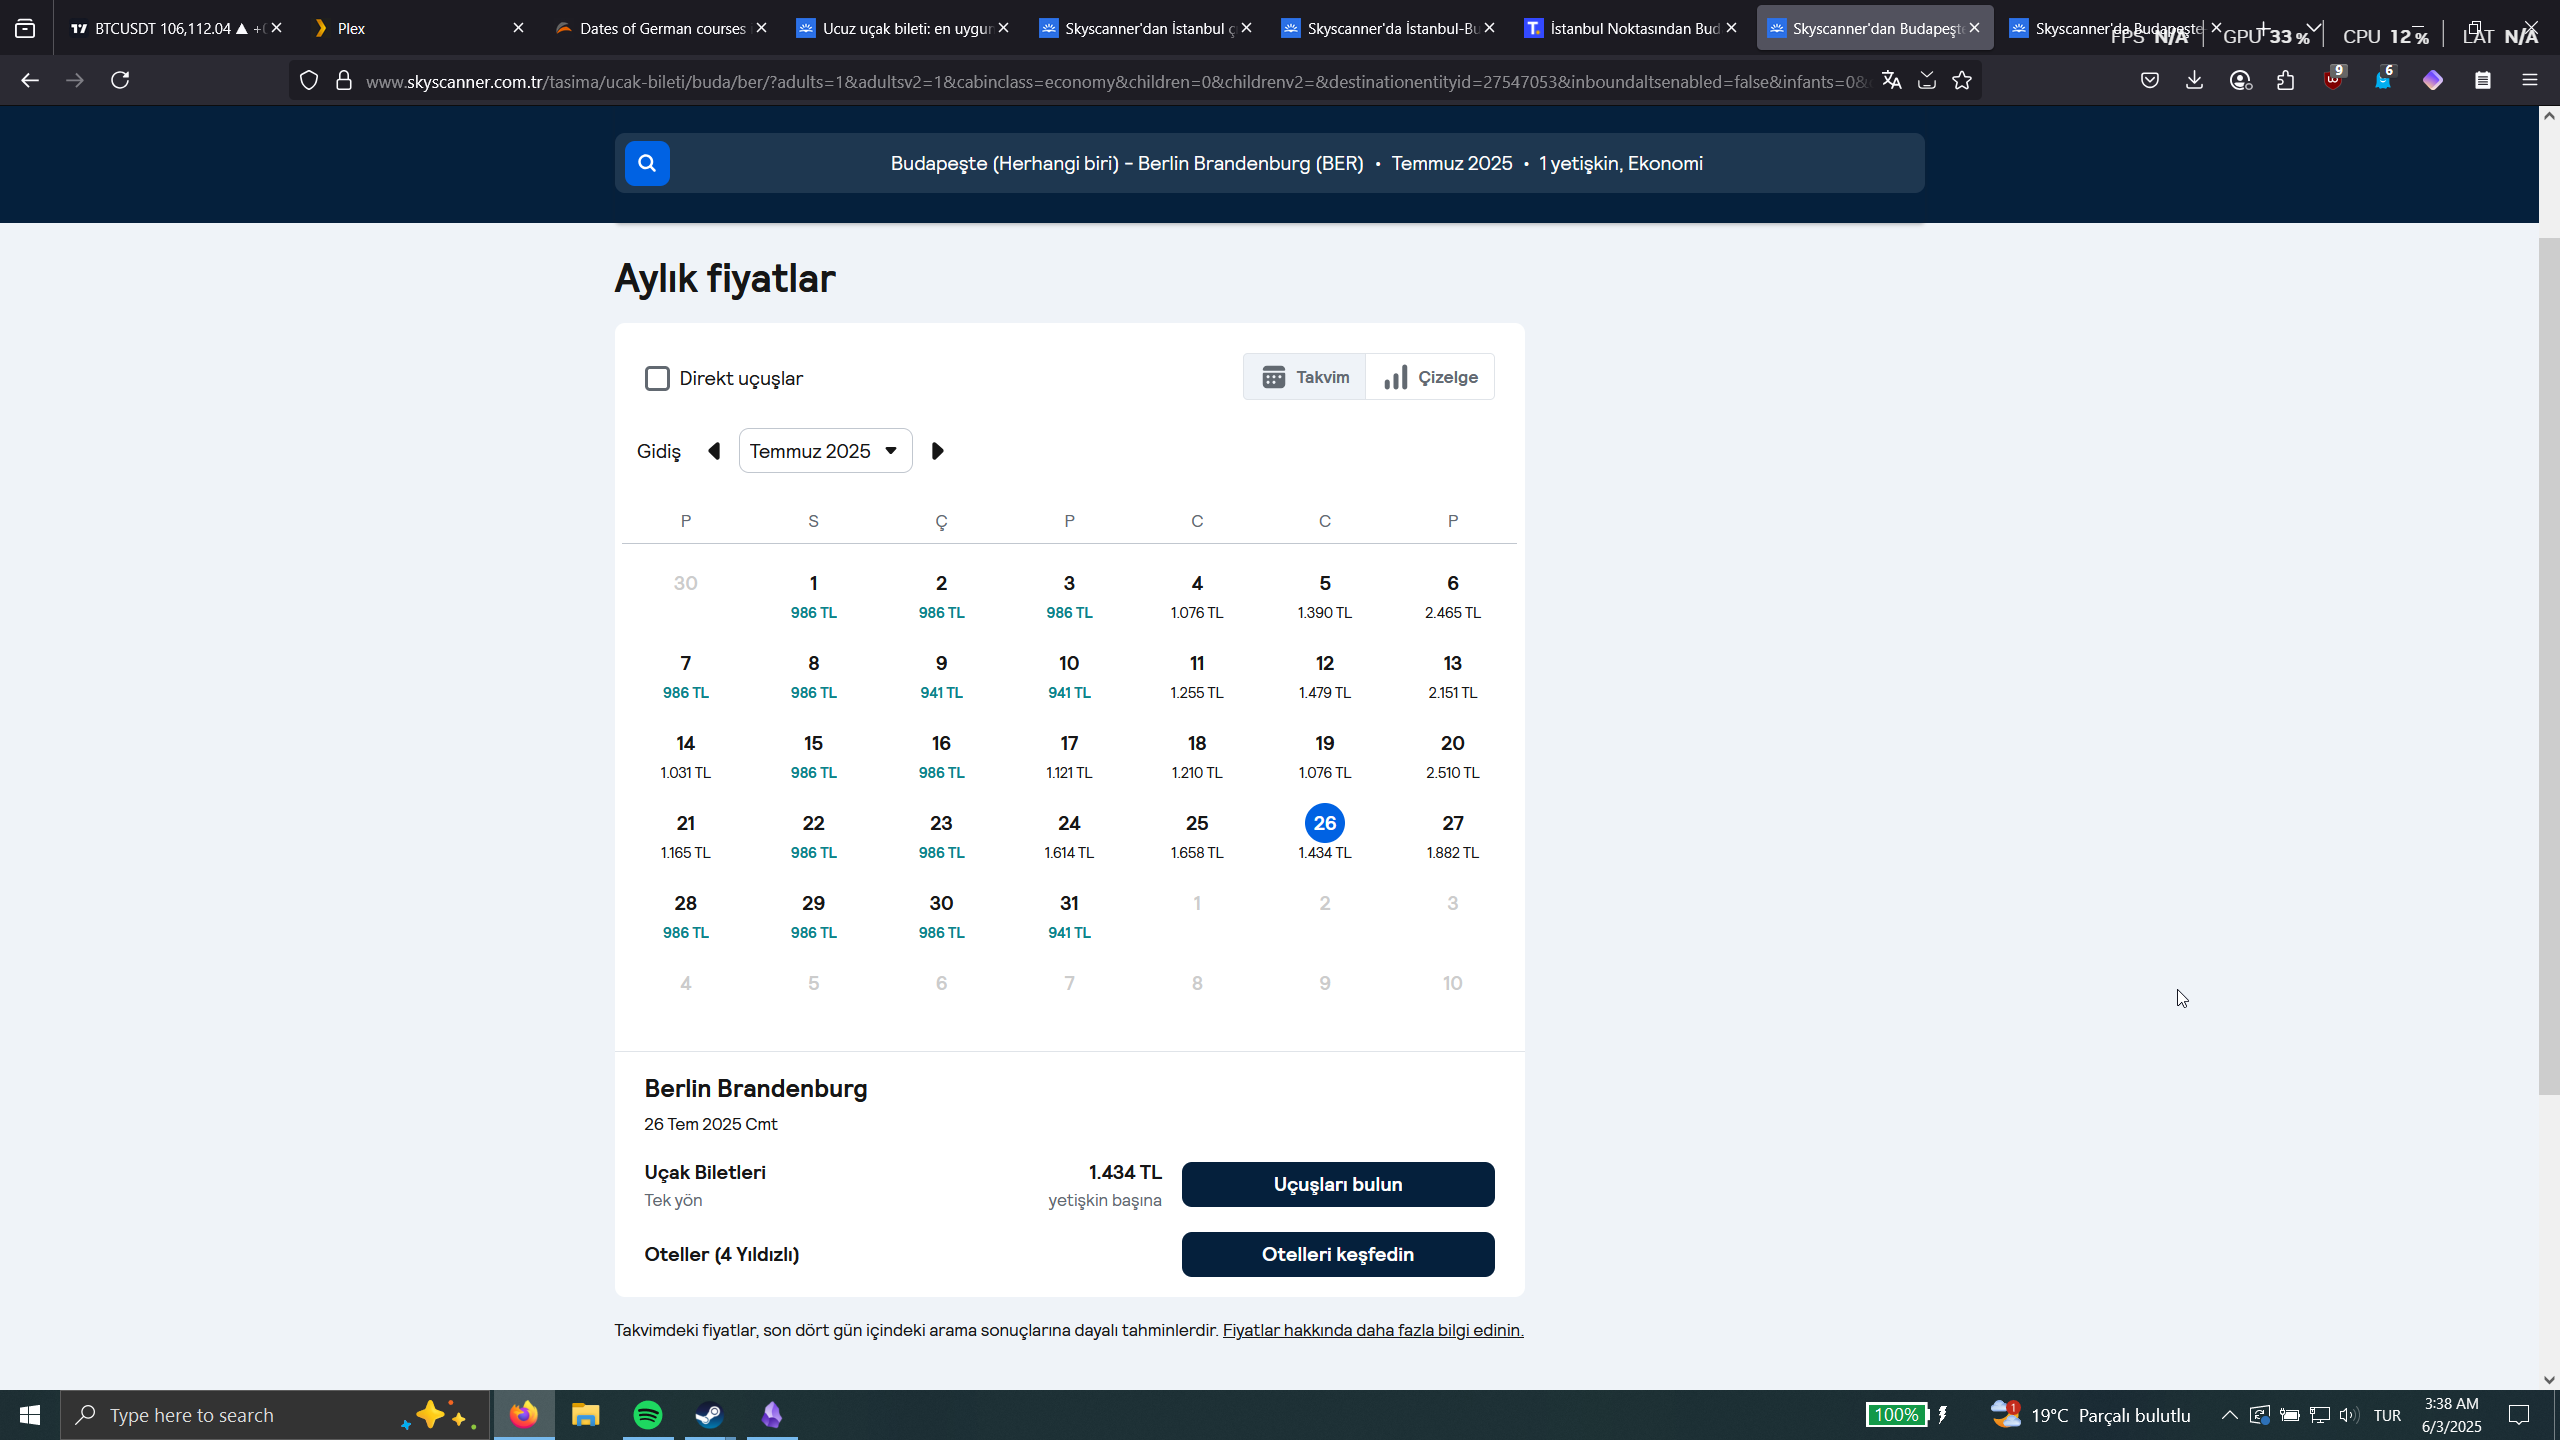Enable the Direkt uçuşlar checkbox
This screenshot has height=1440, width=2560.
tap(657, 379)
